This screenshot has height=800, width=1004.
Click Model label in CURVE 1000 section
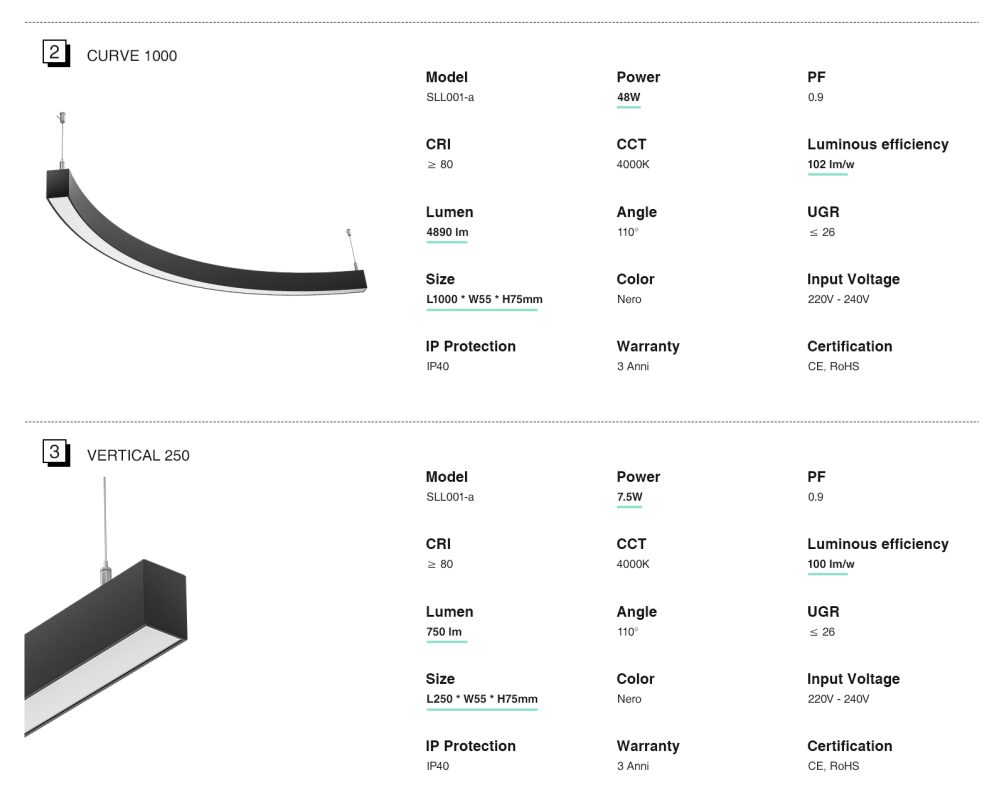(446, 77)
